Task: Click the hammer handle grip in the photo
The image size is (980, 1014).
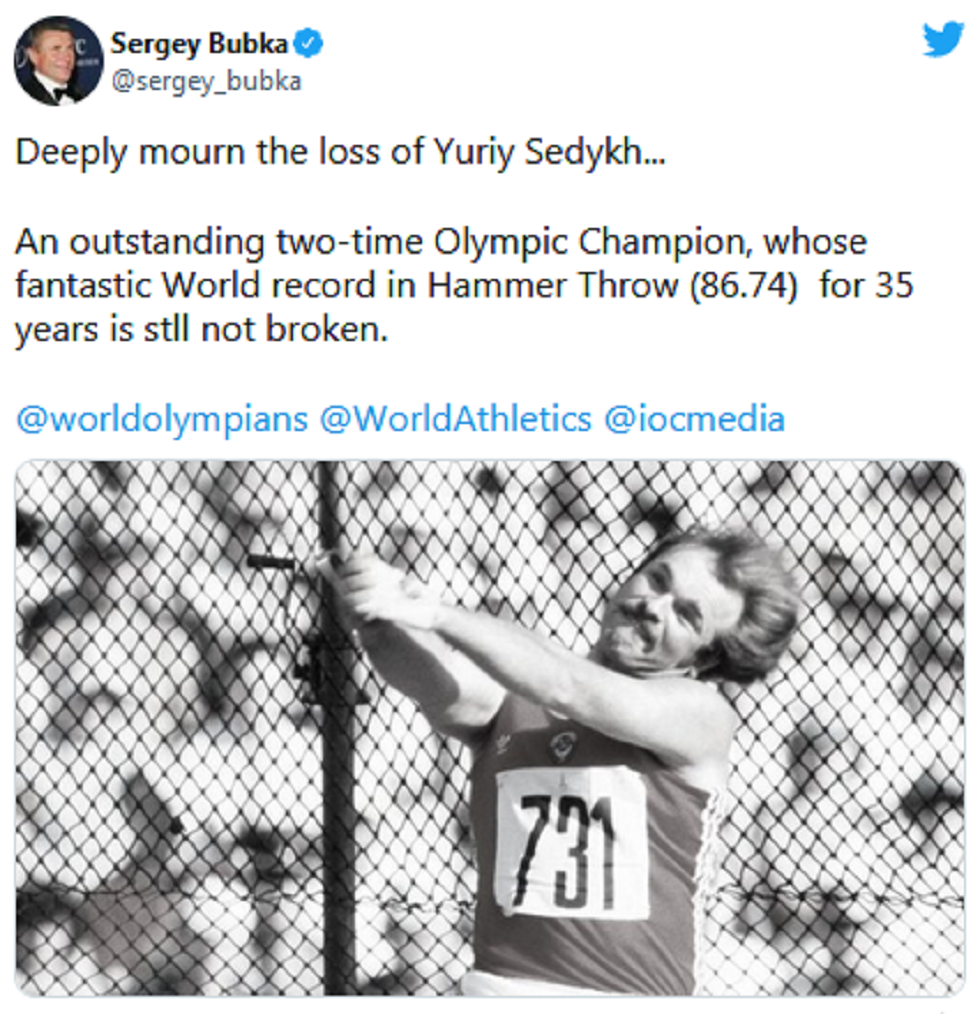Action: coord(272,561)
